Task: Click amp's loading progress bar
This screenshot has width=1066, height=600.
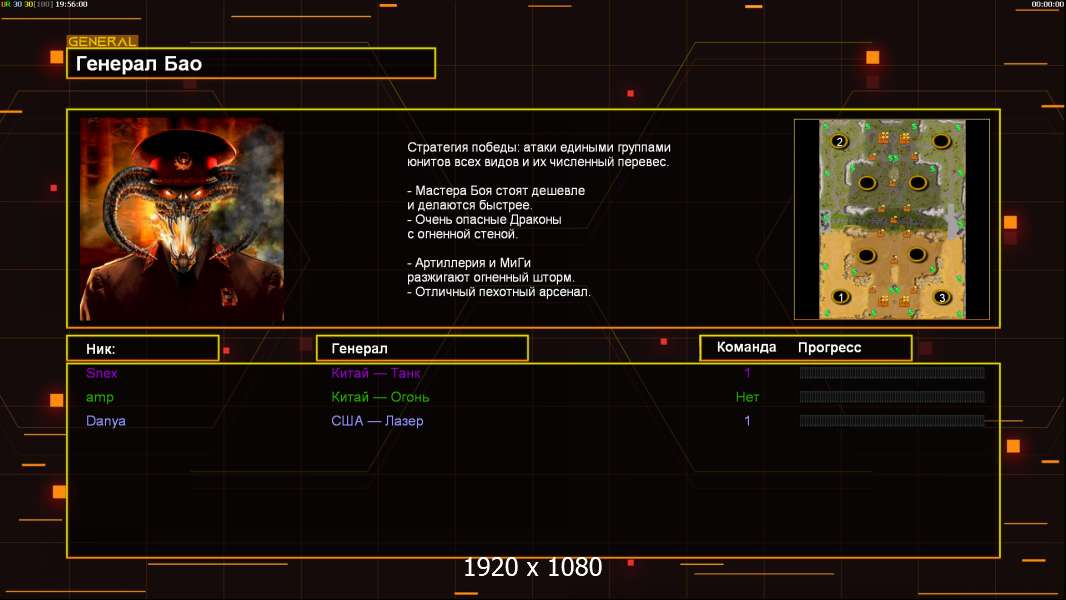Action: point(892,397)
